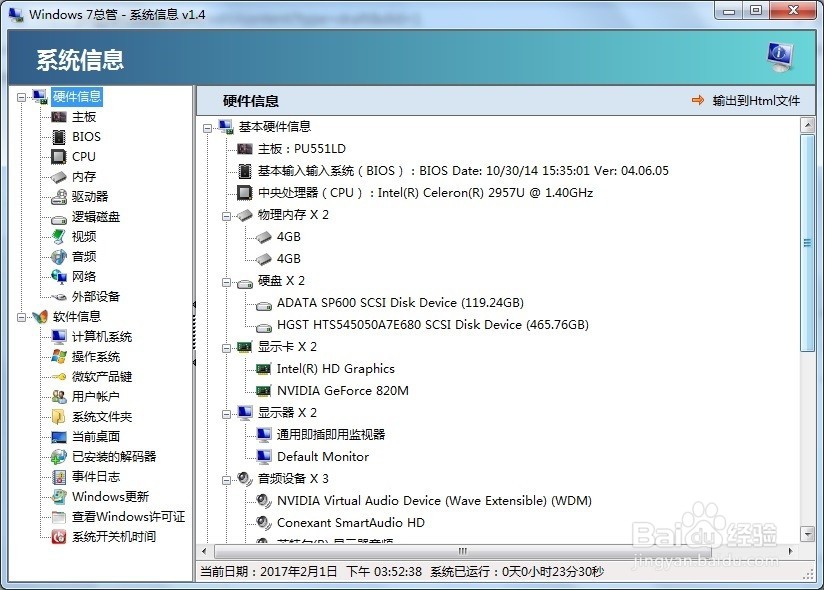Click the info monitor icon in header

click(779, 57)
